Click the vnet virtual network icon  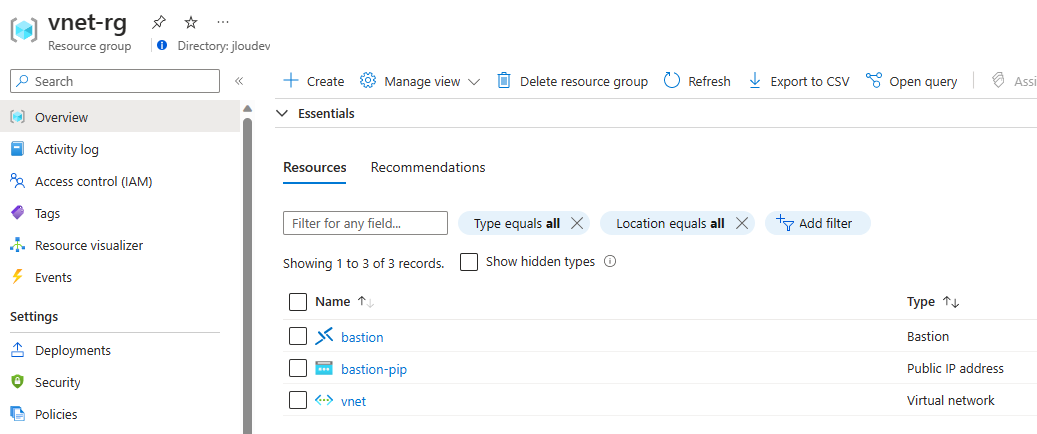point(324,400)
